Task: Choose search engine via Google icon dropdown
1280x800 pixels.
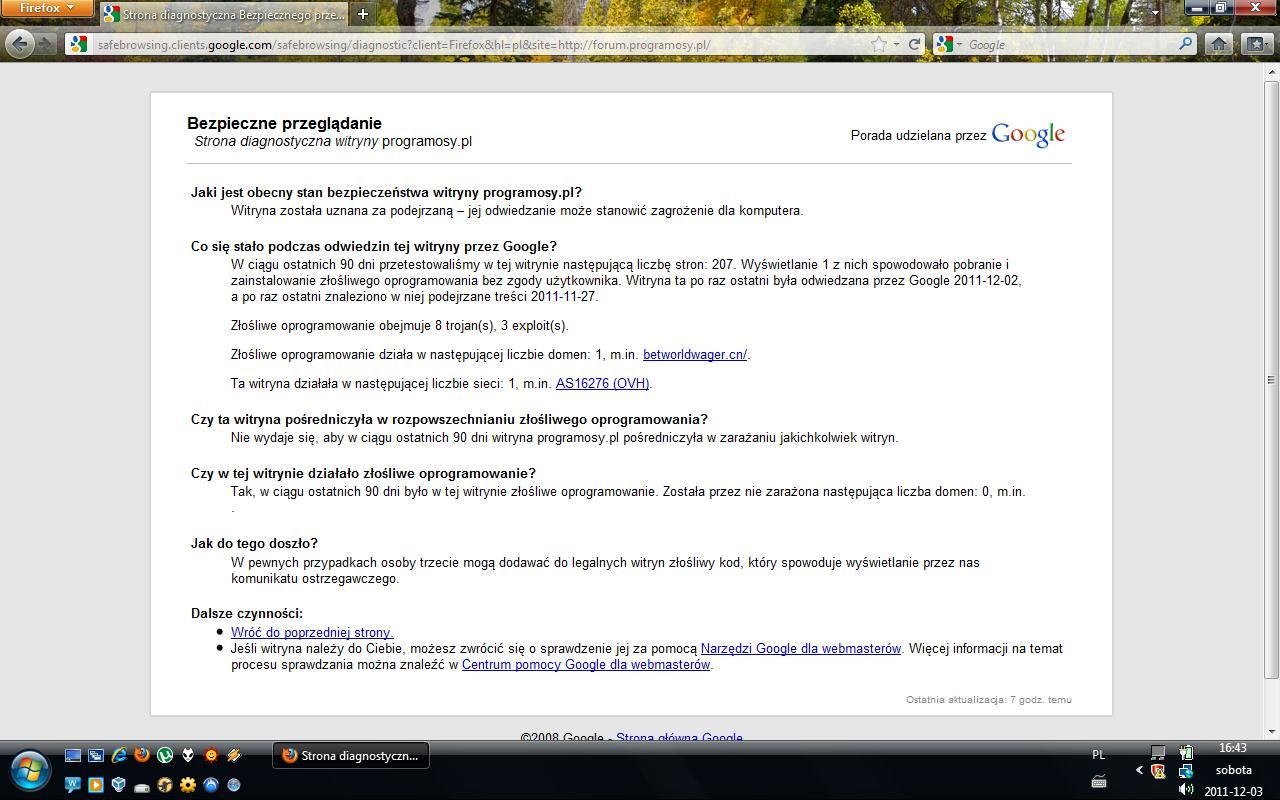Action: [x=948, y=44]
